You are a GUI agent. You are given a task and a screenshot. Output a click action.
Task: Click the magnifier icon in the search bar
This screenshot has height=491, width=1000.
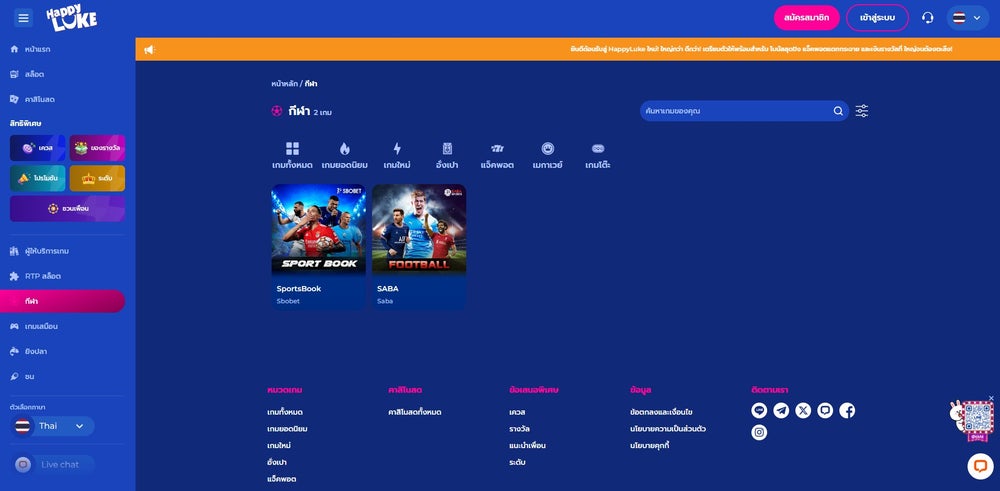[838, 111]
